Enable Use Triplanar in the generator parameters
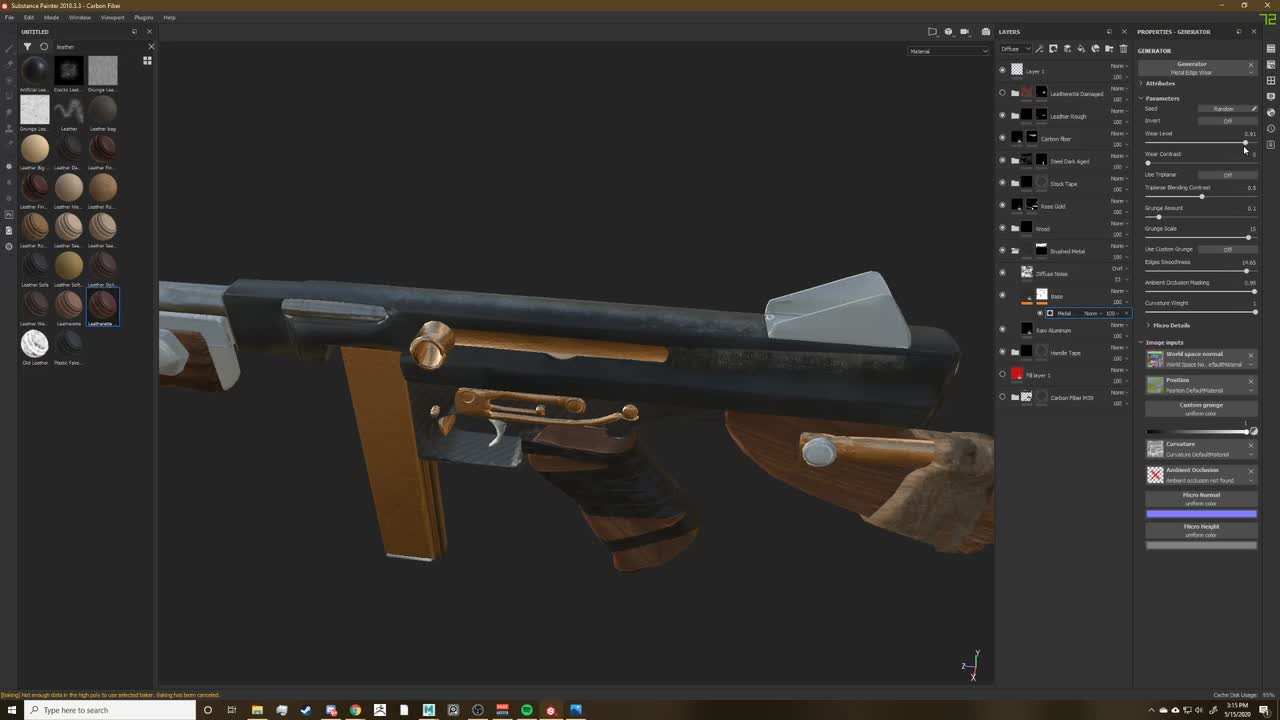Screen dimensions: 1280x720 [x=1227, y=174]
